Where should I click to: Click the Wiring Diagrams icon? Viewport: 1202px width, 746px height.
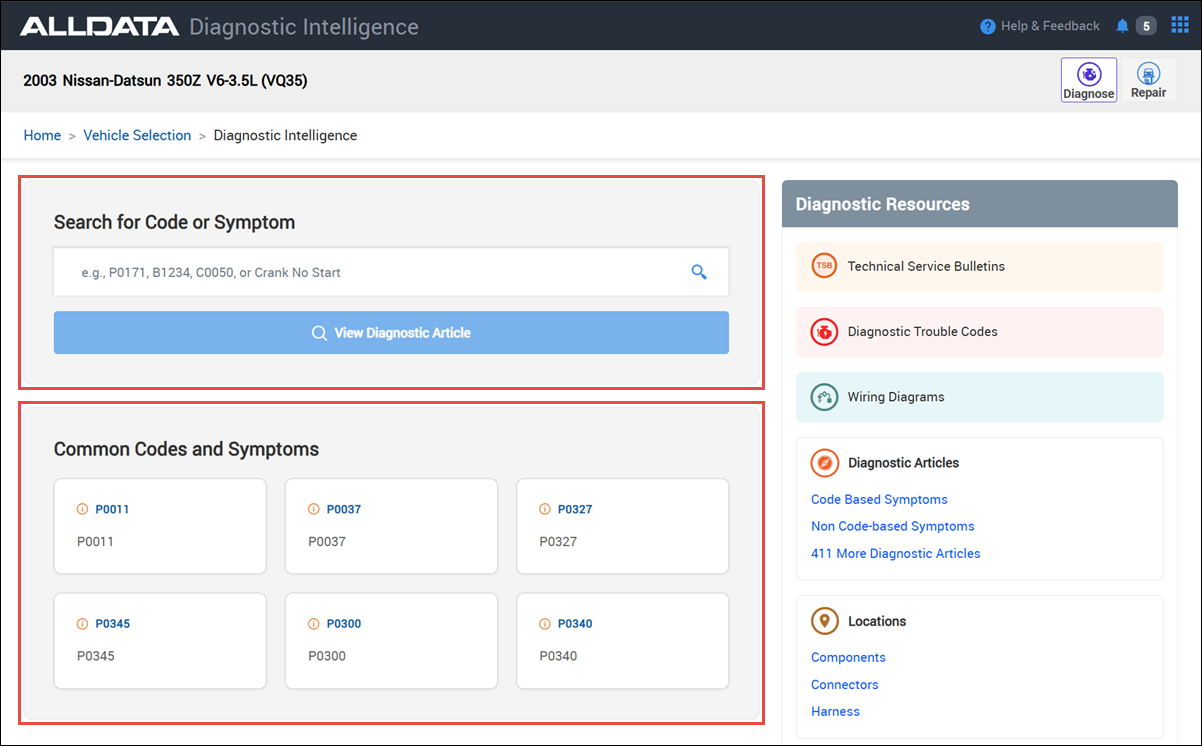[x=823, y=396]
